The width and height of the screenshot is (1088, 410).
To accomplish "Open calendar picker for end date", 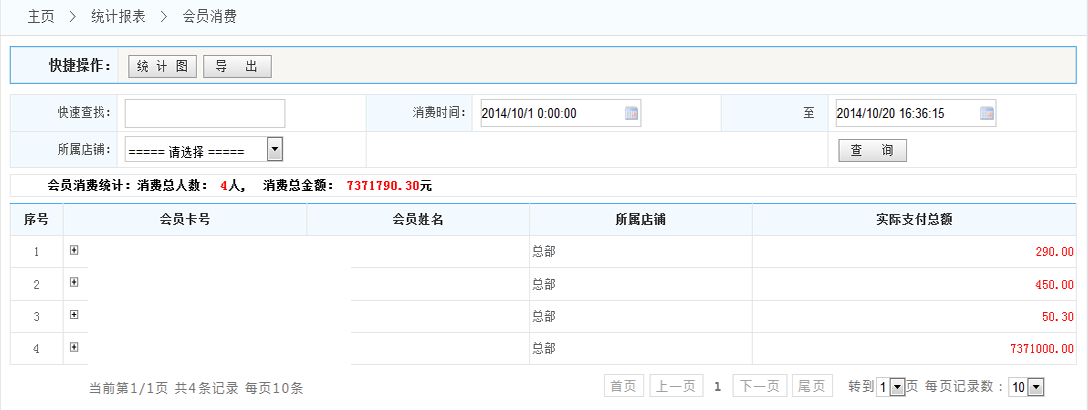I will pos(987,113).
